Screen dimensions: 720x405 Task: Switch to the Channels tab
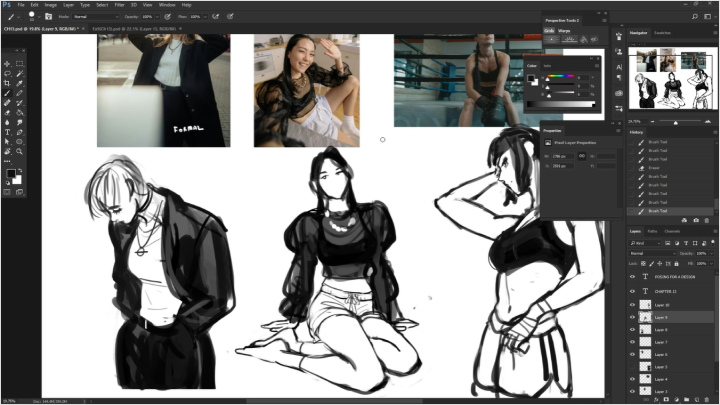[672, 231]
